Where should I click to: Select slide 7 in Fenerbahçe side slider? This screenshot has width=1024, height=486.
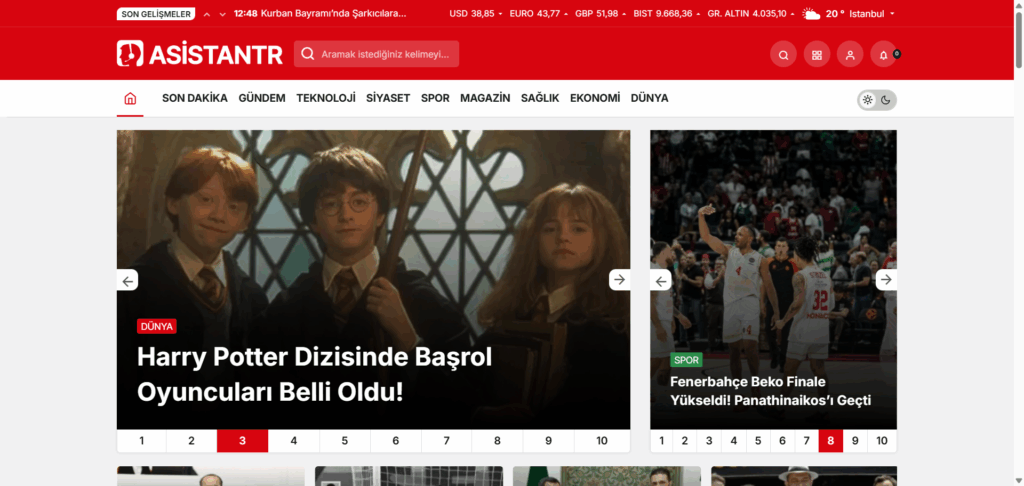coord(807,441)
